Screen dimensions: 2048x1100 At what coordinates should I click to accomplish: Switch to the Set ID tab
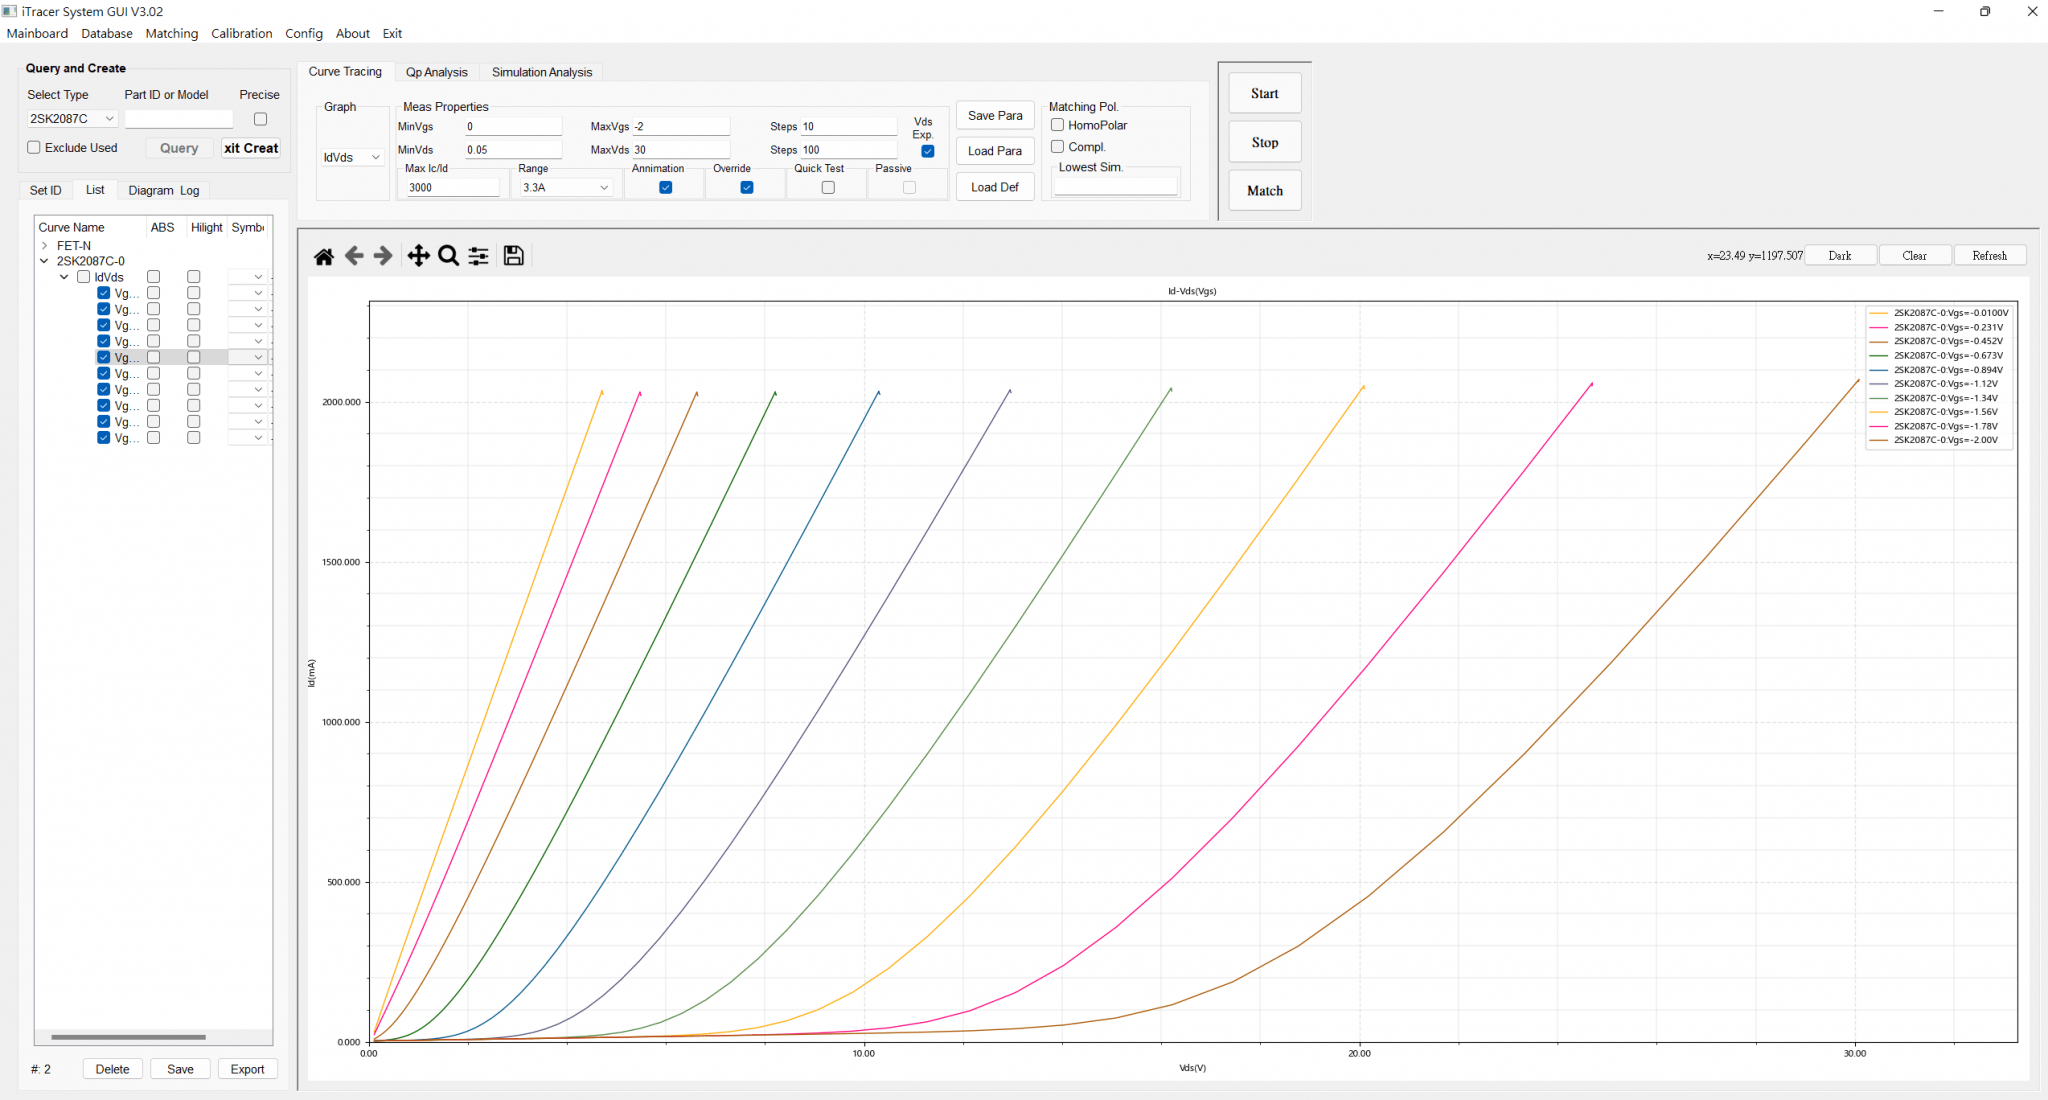click(x=45, y=190)
